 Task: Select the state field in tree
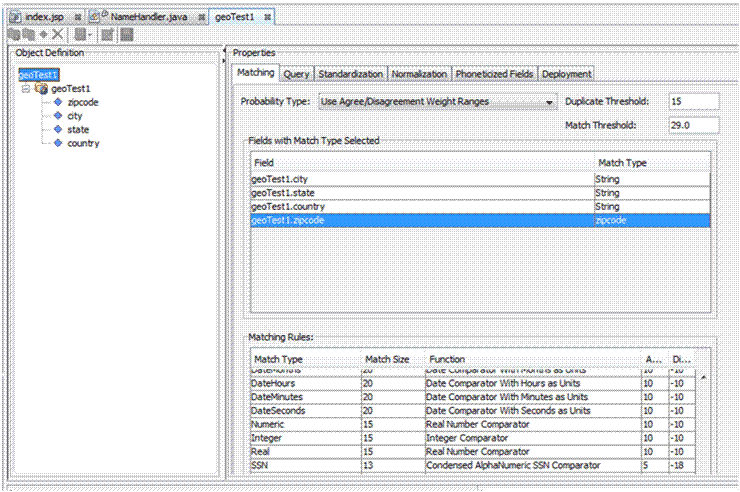tap(78, 130)
